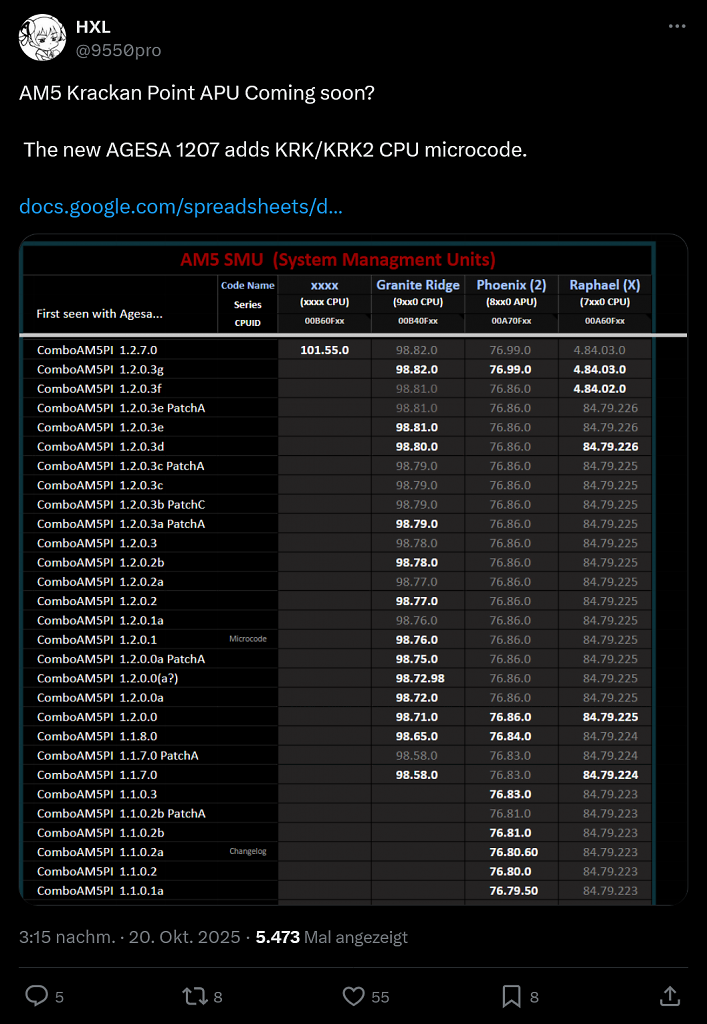Open the @9550pro handle link

[118, 50]
